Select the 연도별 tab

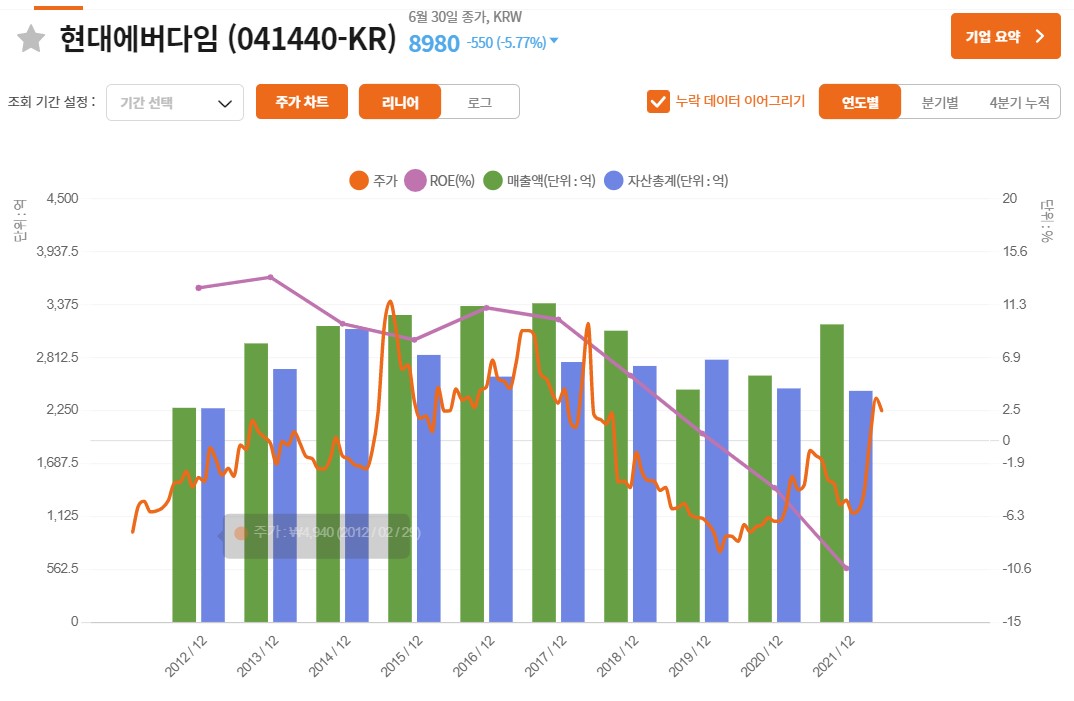pos(860,102)
